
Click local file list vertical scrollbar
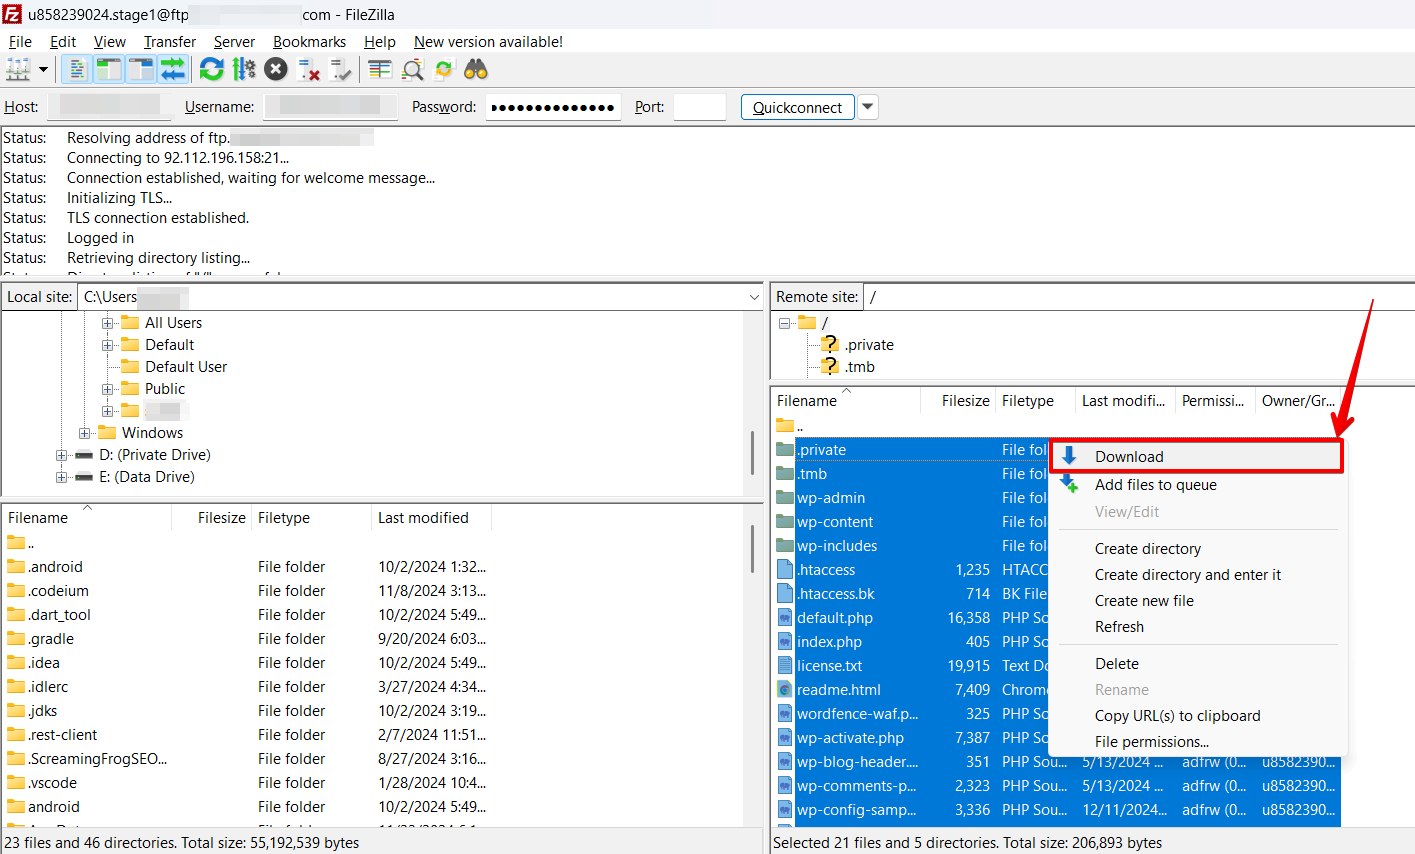752,550
